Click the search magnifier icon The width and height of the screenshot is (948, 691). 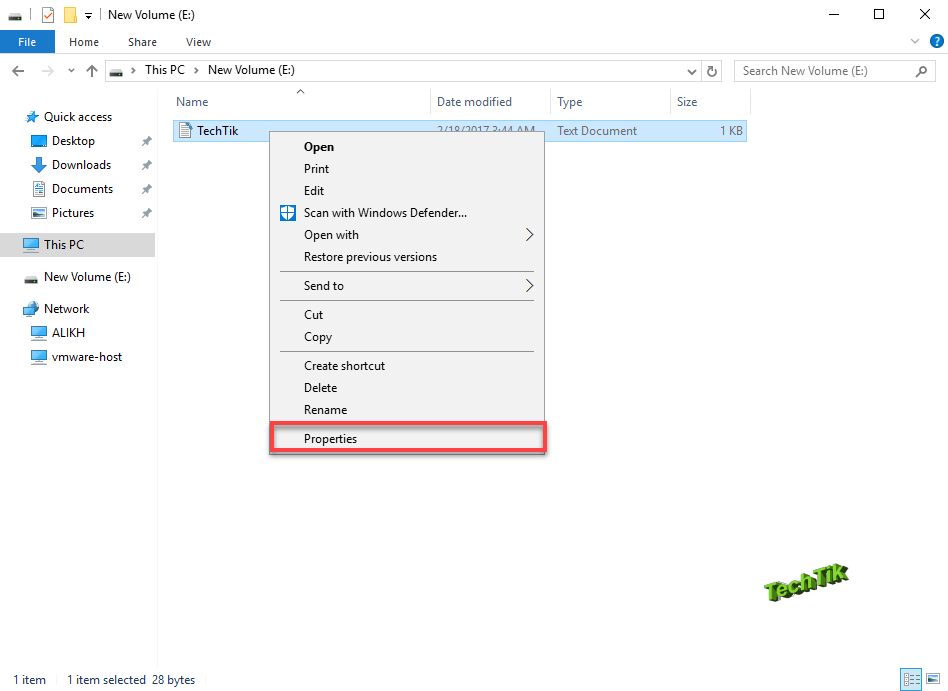(921, 71)
